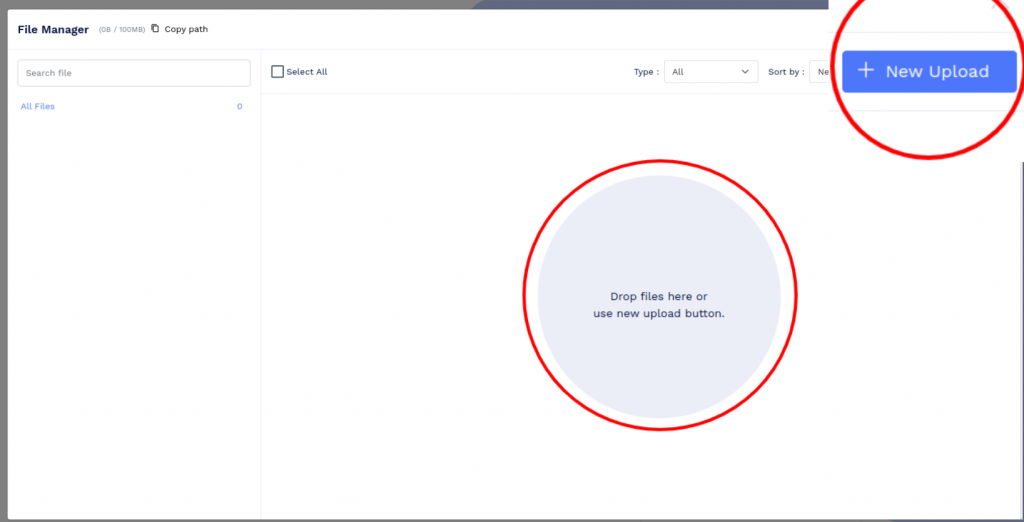Click the File Manager title
Image resolution: width=1024 pixels, height=522 pixels.
[x=53, y=29]
